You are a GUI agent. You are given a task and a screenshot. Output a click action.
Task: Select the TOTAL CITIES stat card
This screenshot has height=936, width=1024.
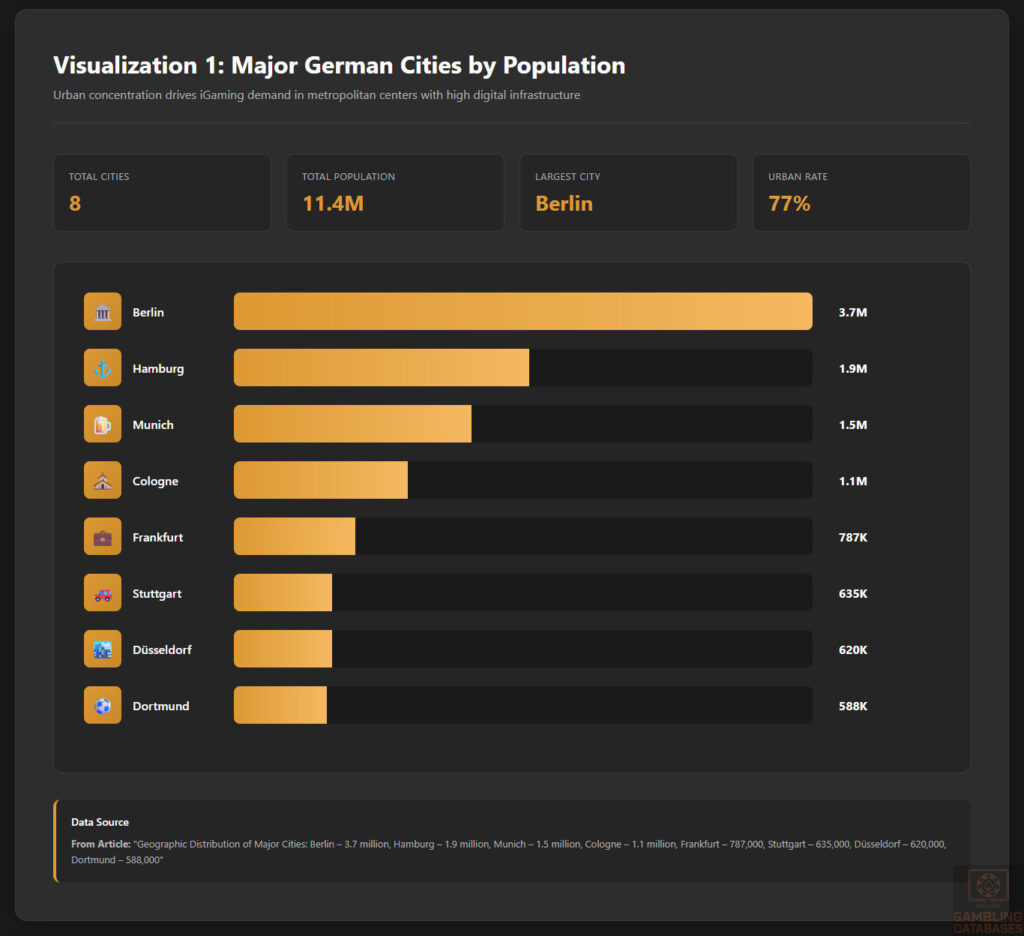[162, 192]
